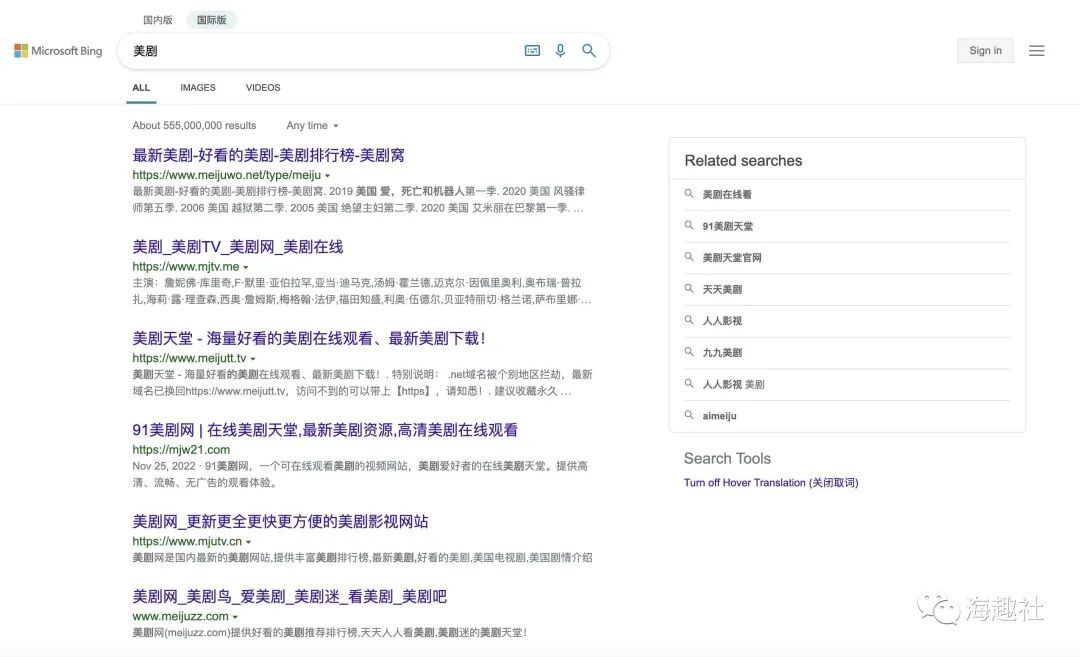Screen dimensions: 1080x657
Task: Click the URL www.meijuzz.com
Action: point(180,616)
